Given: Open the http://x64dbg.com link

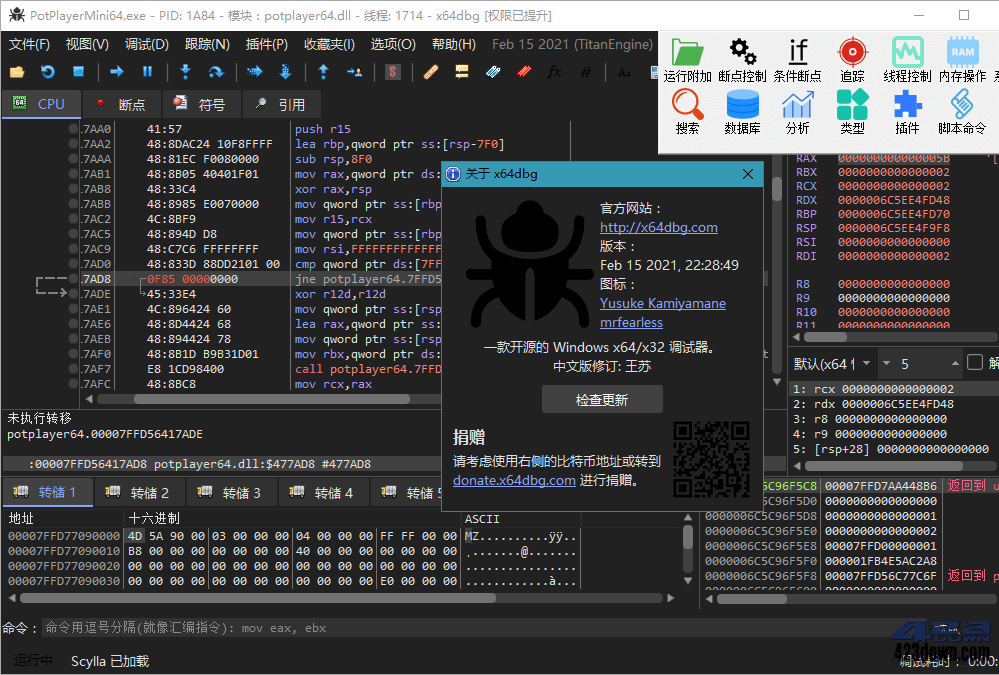Looking at the screenshot, I should [x=658, y=227].
